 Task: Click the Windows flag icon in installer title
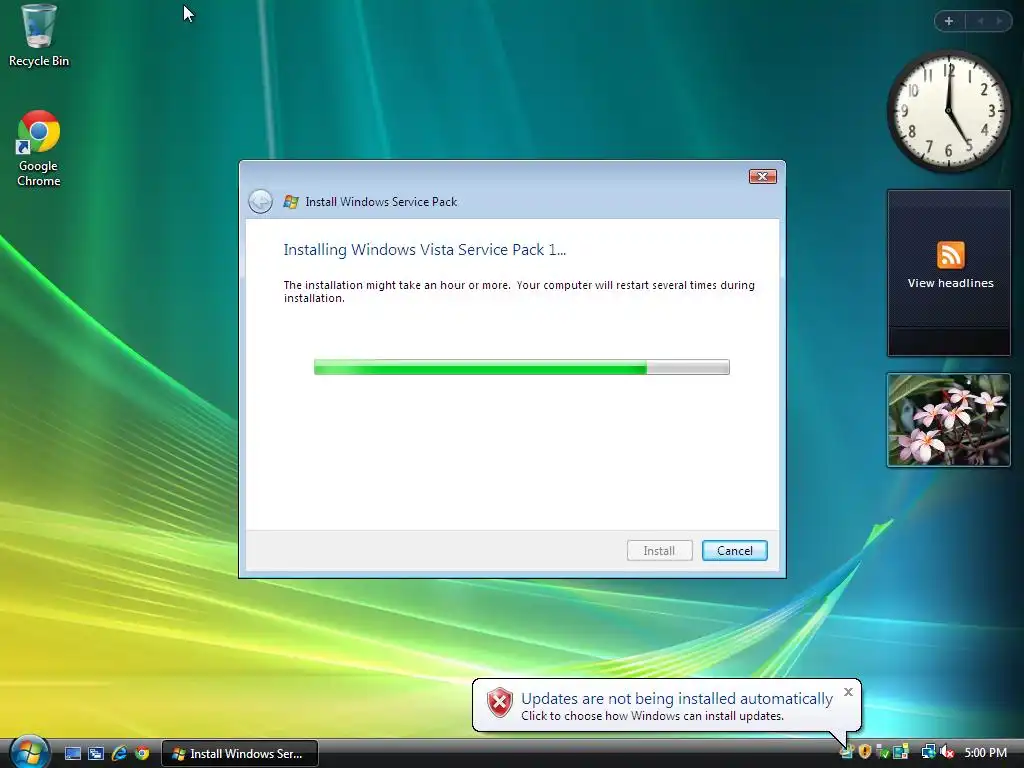(x=291, y=202)
